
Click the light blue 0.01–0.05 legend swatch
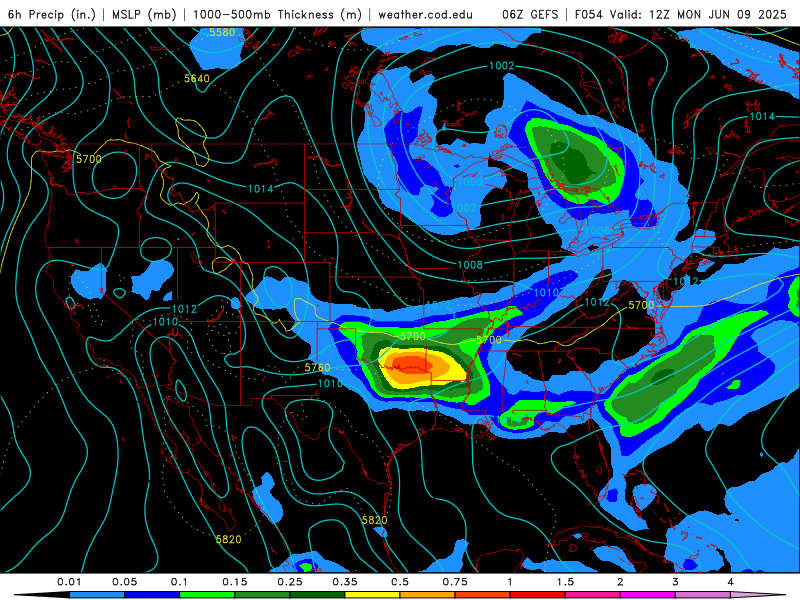point(97,595)
